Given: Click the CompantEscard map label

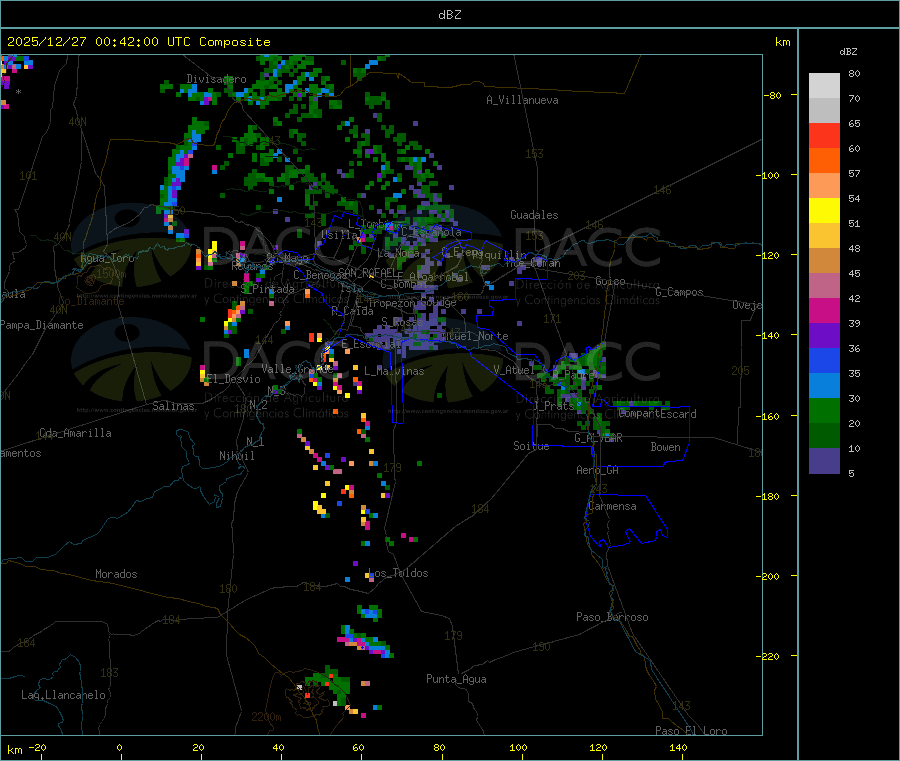Looking at the screenshot, I should [x=658, y=414].
